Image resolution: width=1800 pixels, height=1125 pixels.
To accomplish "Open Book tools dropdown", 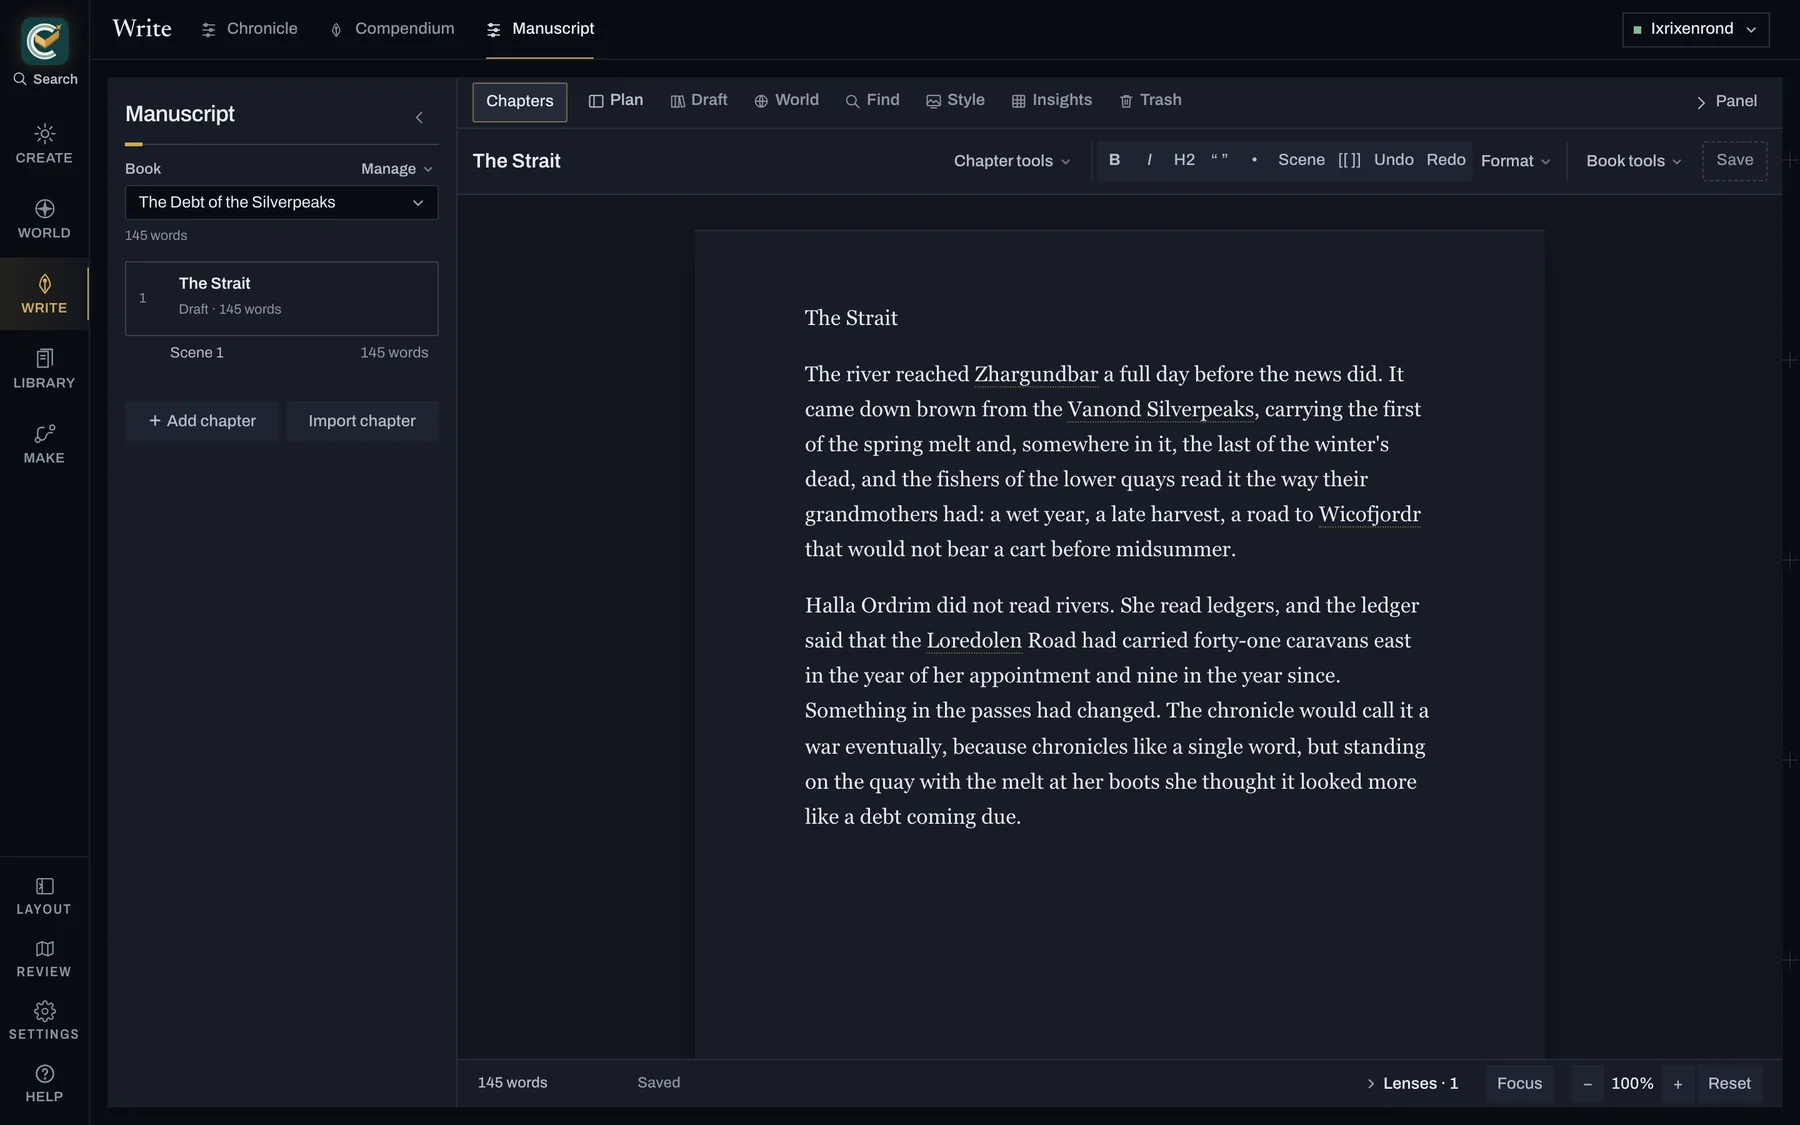I will tap(1633, 161).
